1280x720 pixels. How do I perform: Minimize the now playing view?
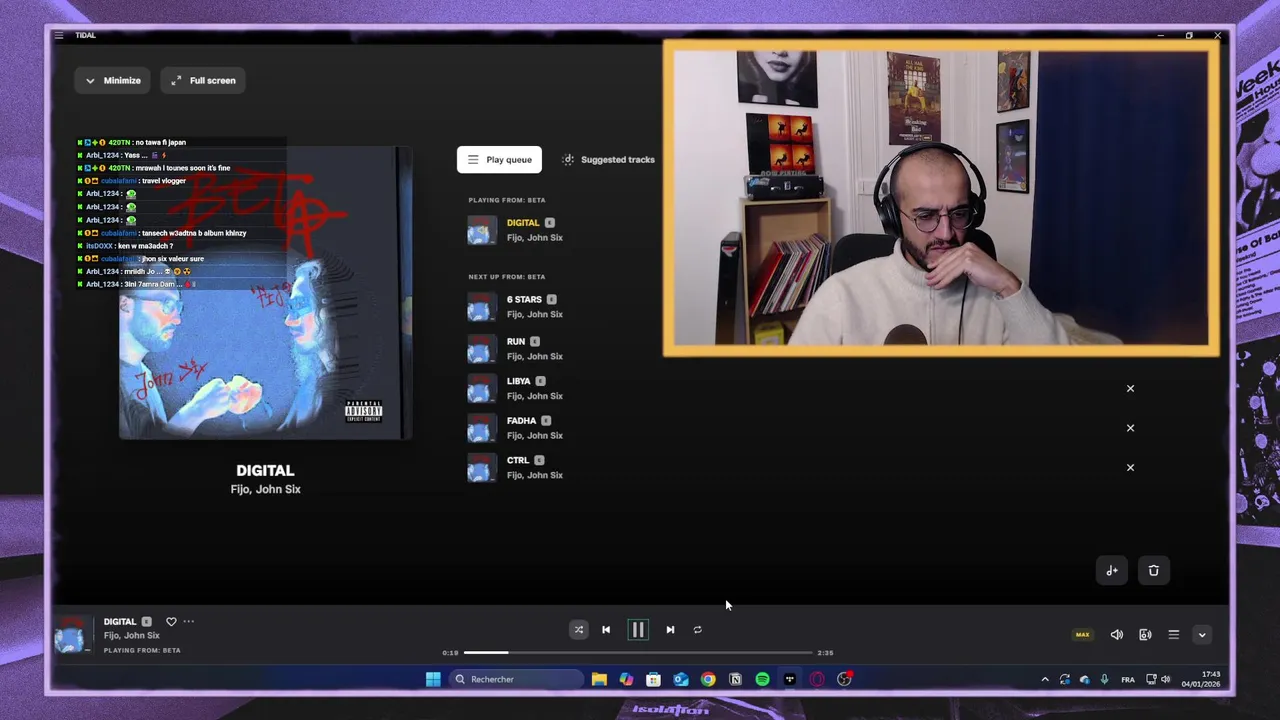[x=113, y=80]
